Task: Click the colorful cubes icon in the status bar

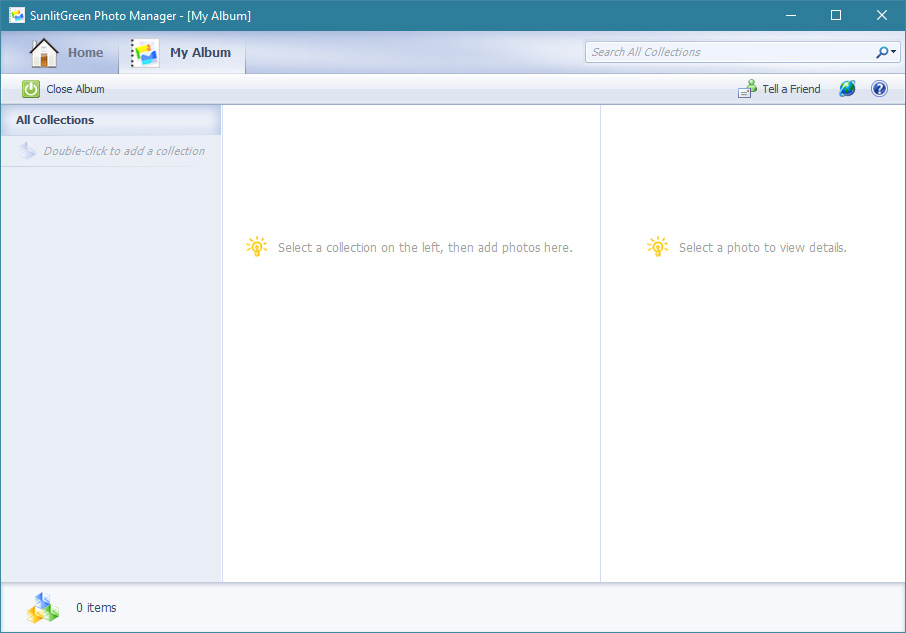Action: [x=43, y=607]
